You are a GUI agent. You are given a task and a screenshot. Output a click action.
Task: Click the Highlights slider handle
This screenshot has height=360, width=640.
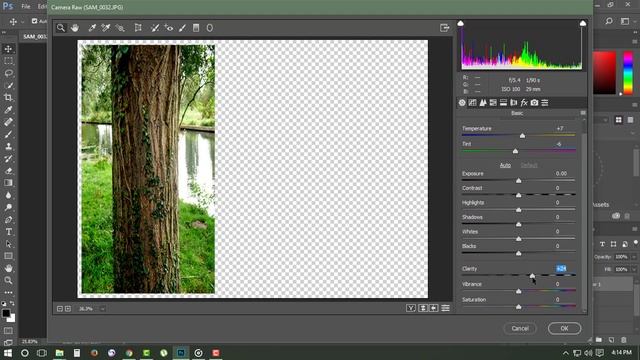click(519, 210)
